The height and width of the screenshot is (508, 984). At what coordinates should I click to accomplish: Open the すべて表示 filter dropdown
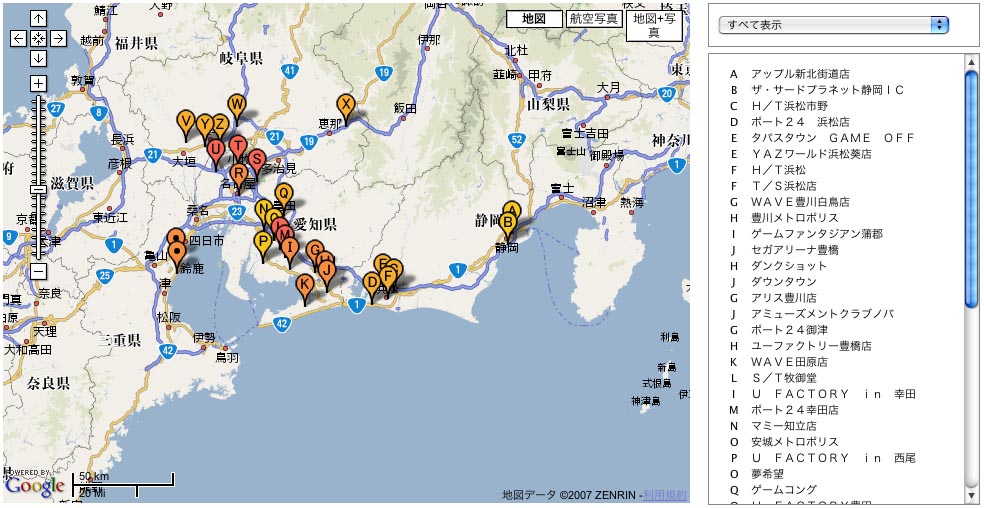coord(837,24)
